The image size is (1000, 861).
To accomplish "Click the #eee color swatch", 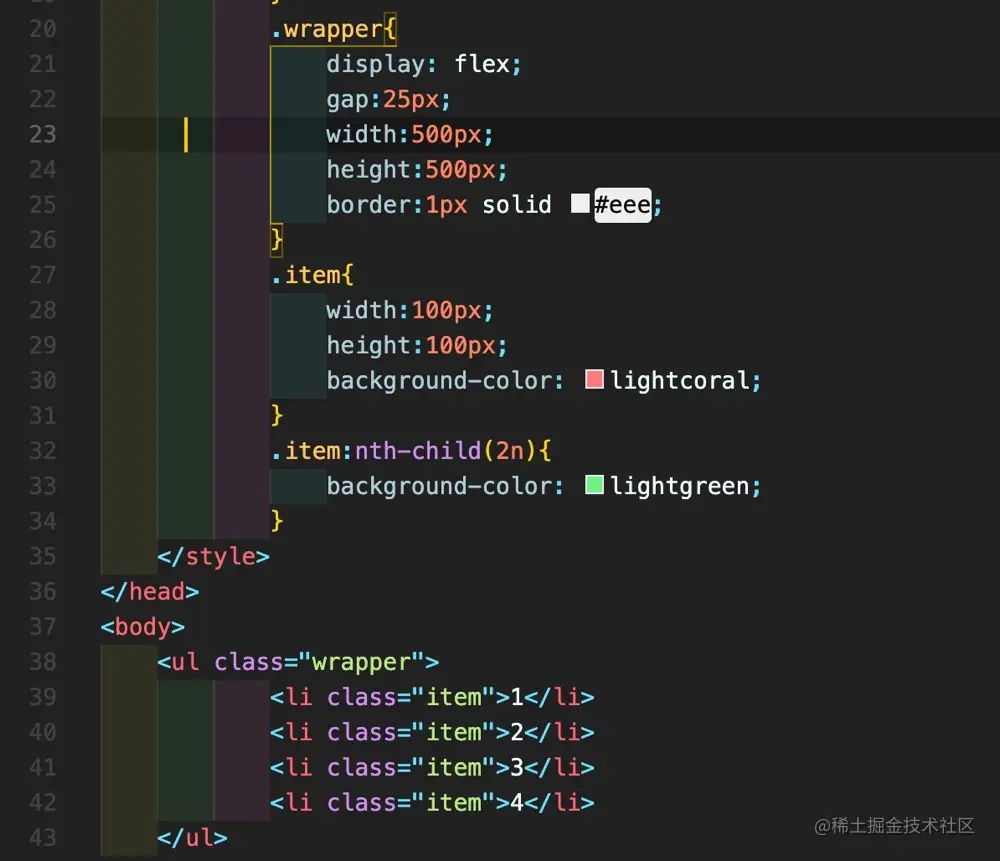I will 580,203.
